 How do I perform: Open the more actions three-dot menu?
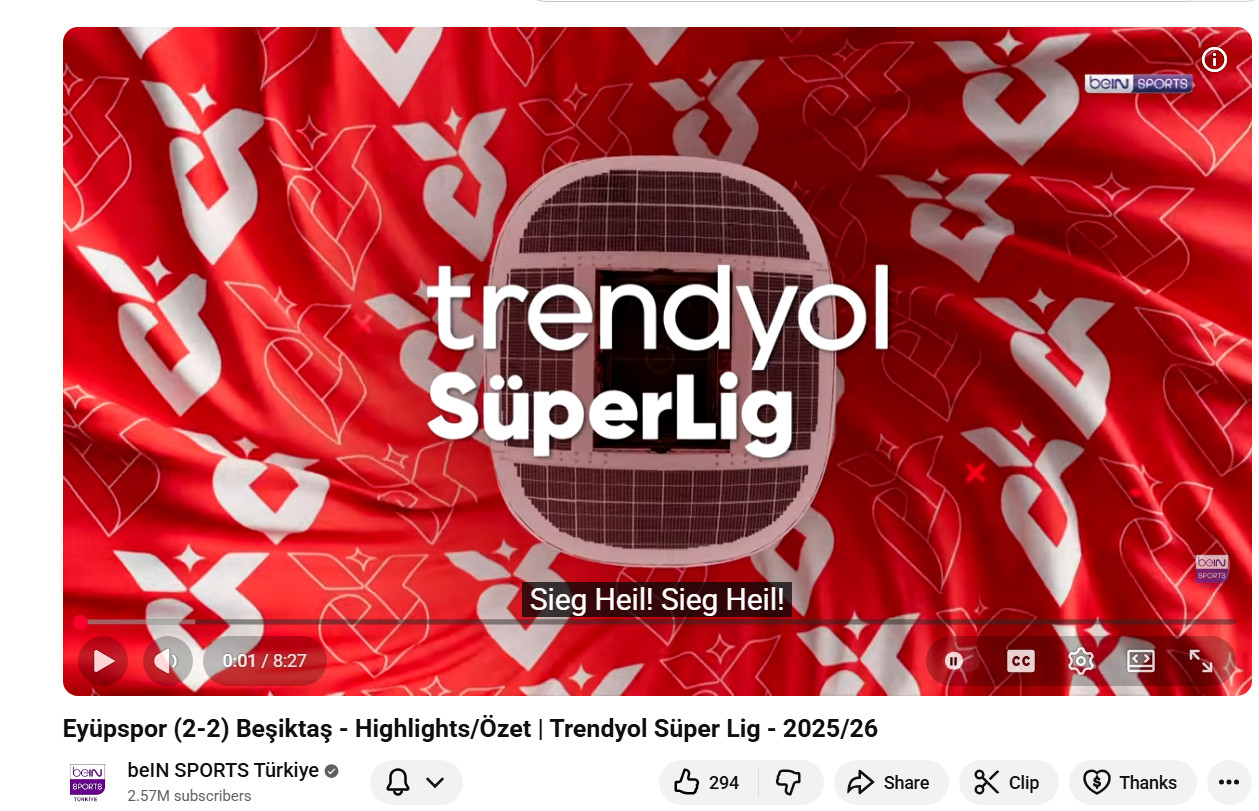pyautogui.click(x=1229, y=783)
